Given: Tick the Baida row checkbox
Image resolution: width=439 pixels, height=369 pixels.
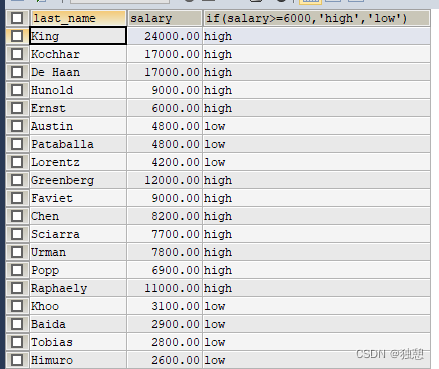Looking at the screenshot, I should (17, 324).
